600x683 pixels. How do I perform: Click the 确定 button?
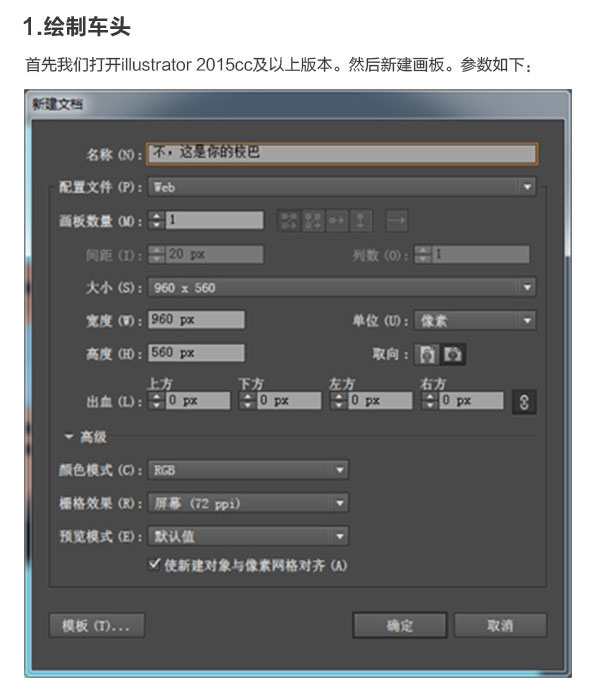coord(400,626)
